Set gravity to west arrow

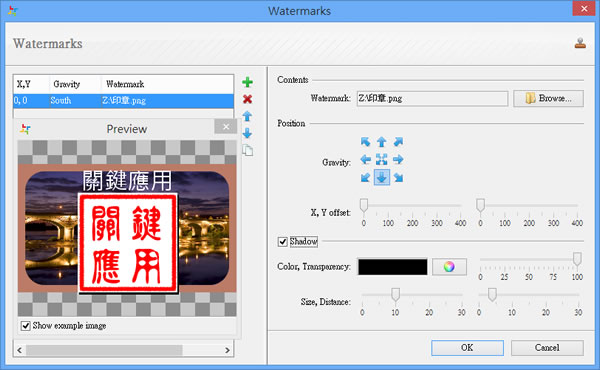pos(365,159)
